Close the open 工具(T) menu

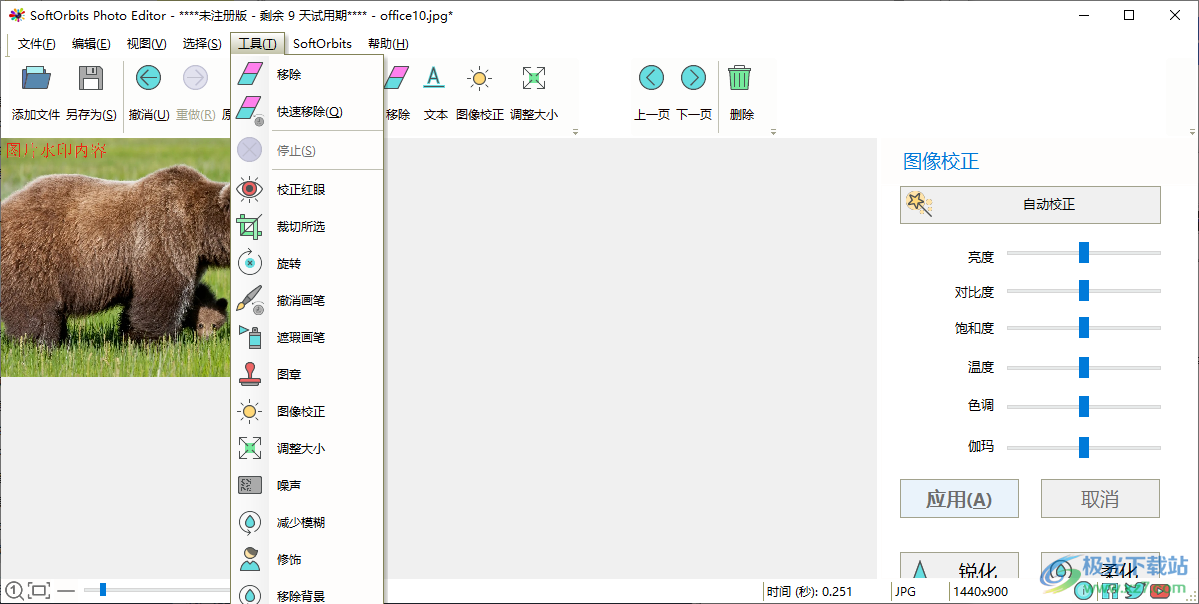click(x=258, y=44)
